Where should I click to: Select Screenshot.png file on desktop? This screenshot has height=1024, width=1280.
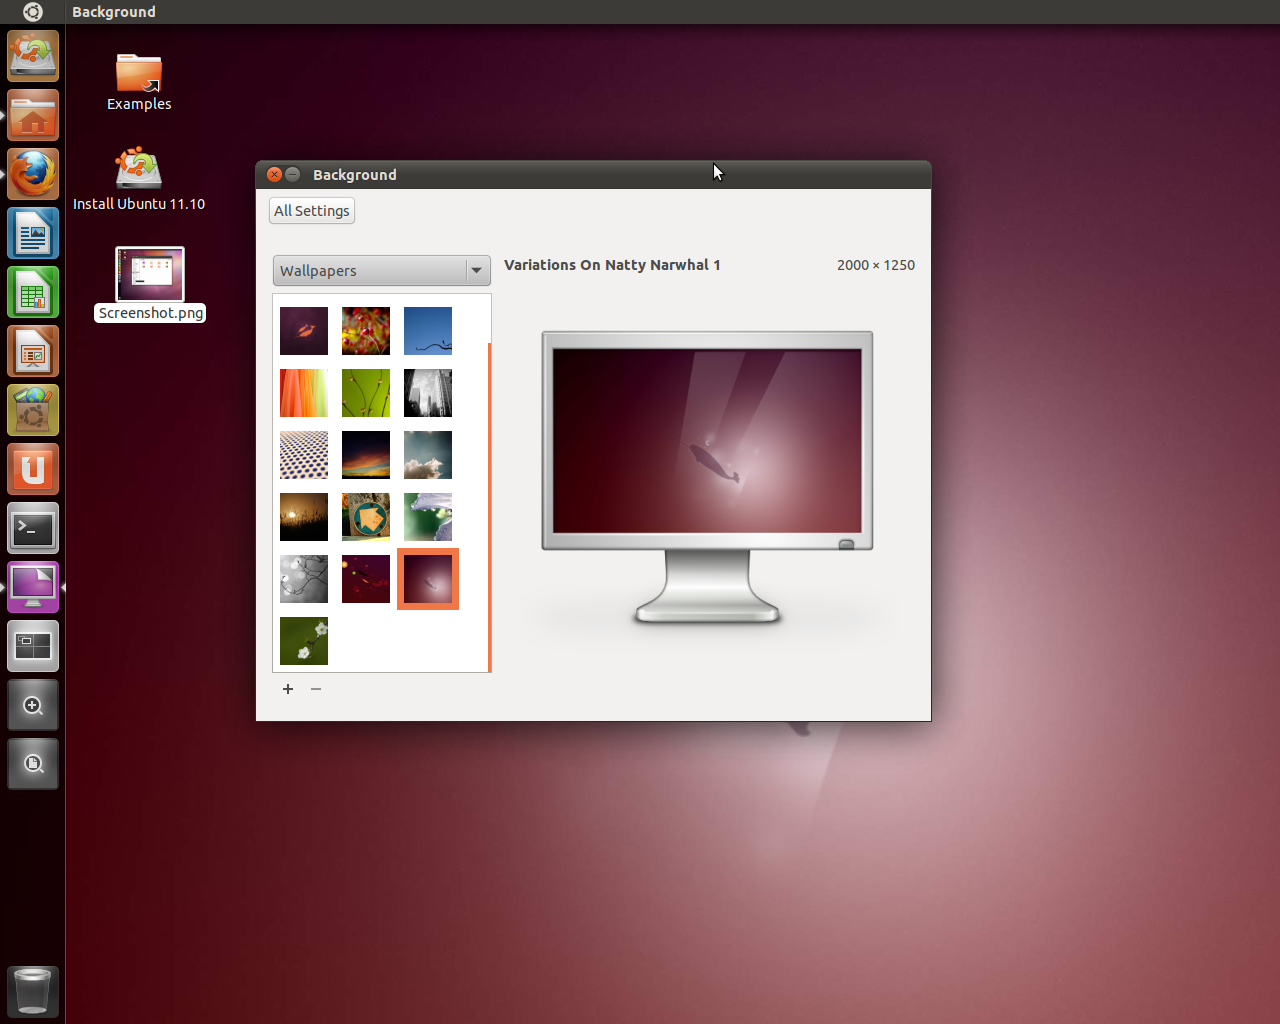point(150,285)
